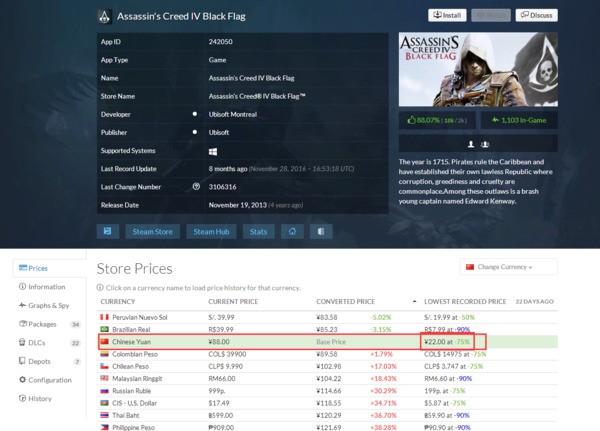Click the CURRENCY column header
The height and width of the screenshot is (431, 600).
pos(118,302)
